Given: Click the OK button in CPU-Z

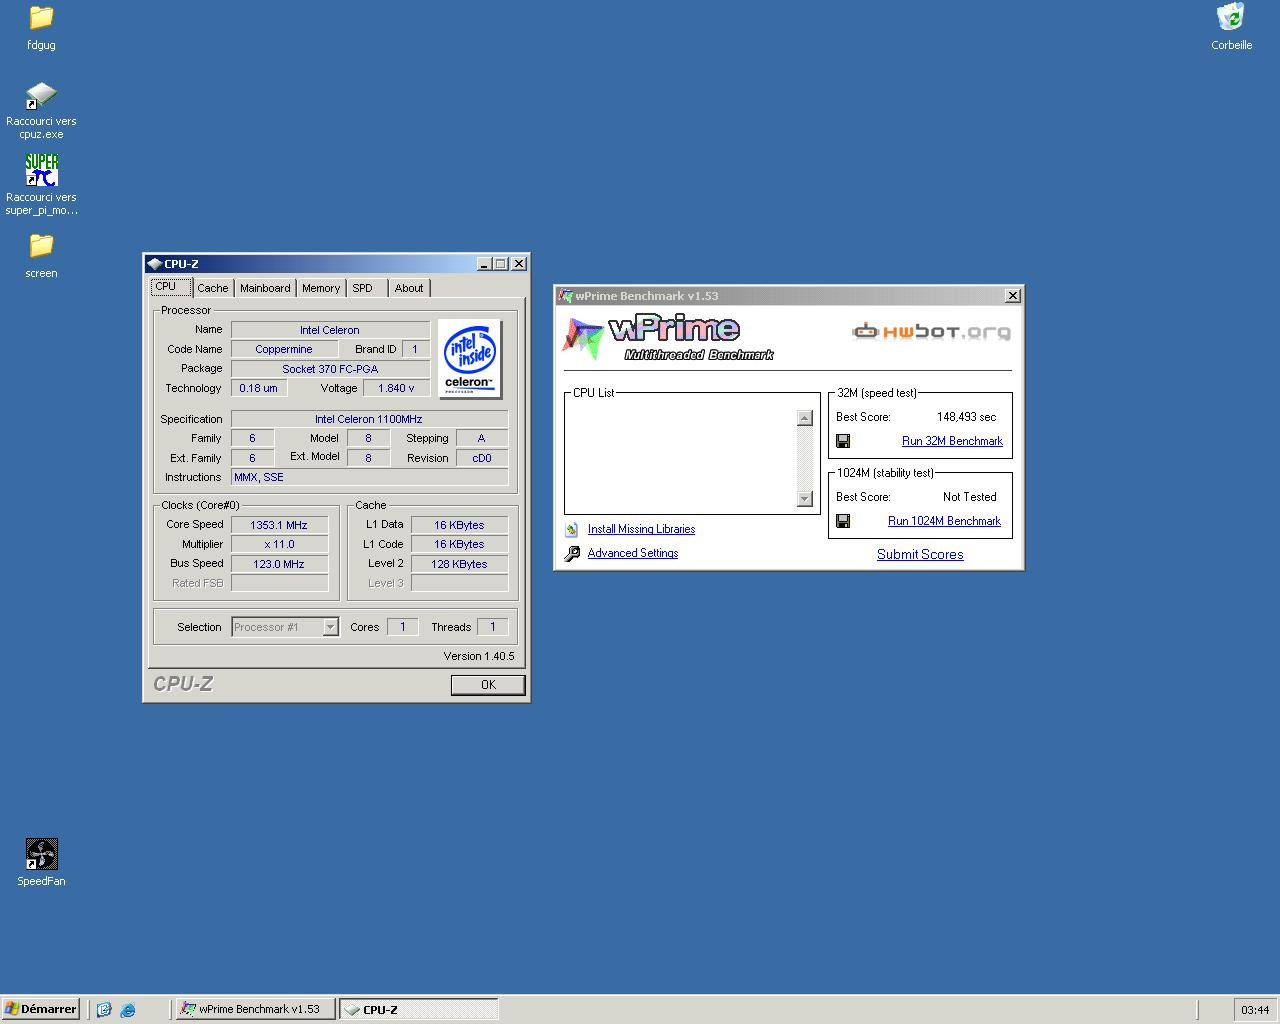Looking at the screenshot, I should [488, 685].
